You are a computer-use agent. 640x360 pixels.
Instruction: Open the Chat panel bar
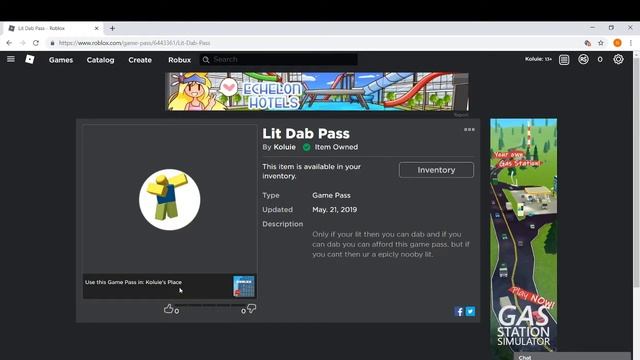click(571, 356)
